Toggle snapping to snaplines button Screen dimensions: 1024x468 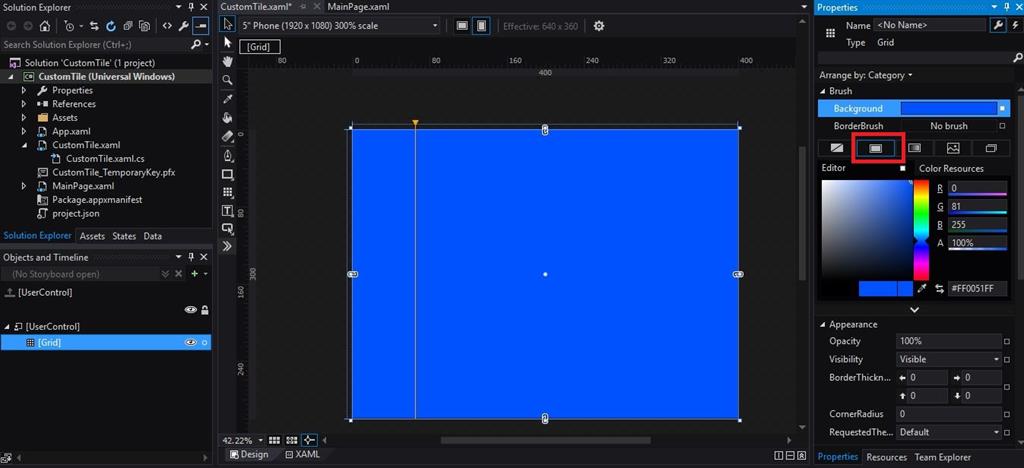click(x=309, y=441)
